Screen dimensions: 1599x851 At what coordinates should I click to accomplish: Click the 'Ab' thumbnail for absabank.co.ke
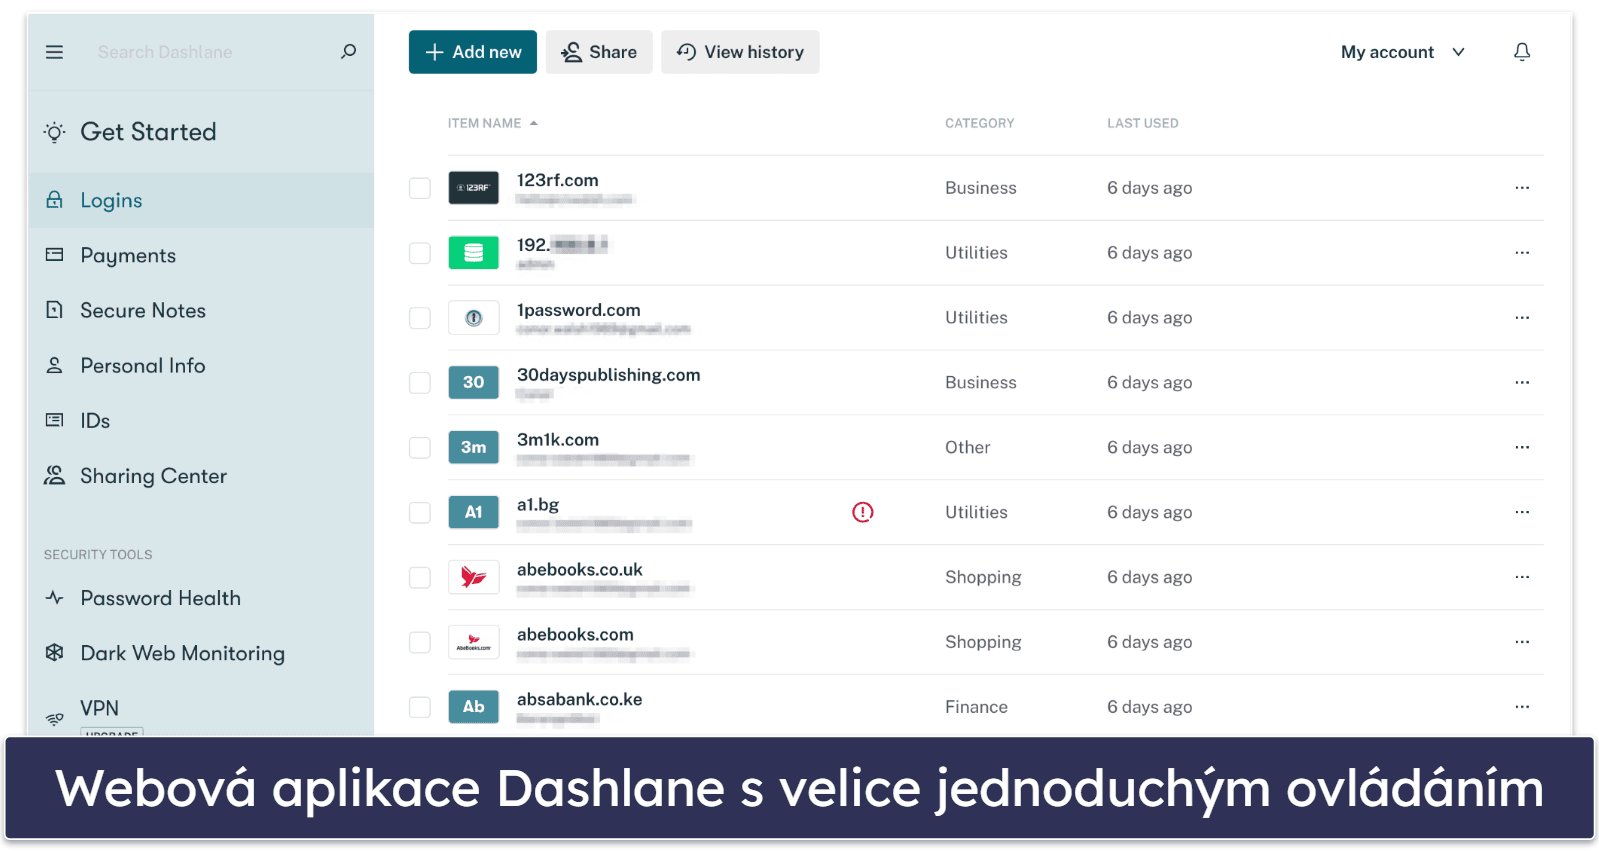tap(473, 707)
